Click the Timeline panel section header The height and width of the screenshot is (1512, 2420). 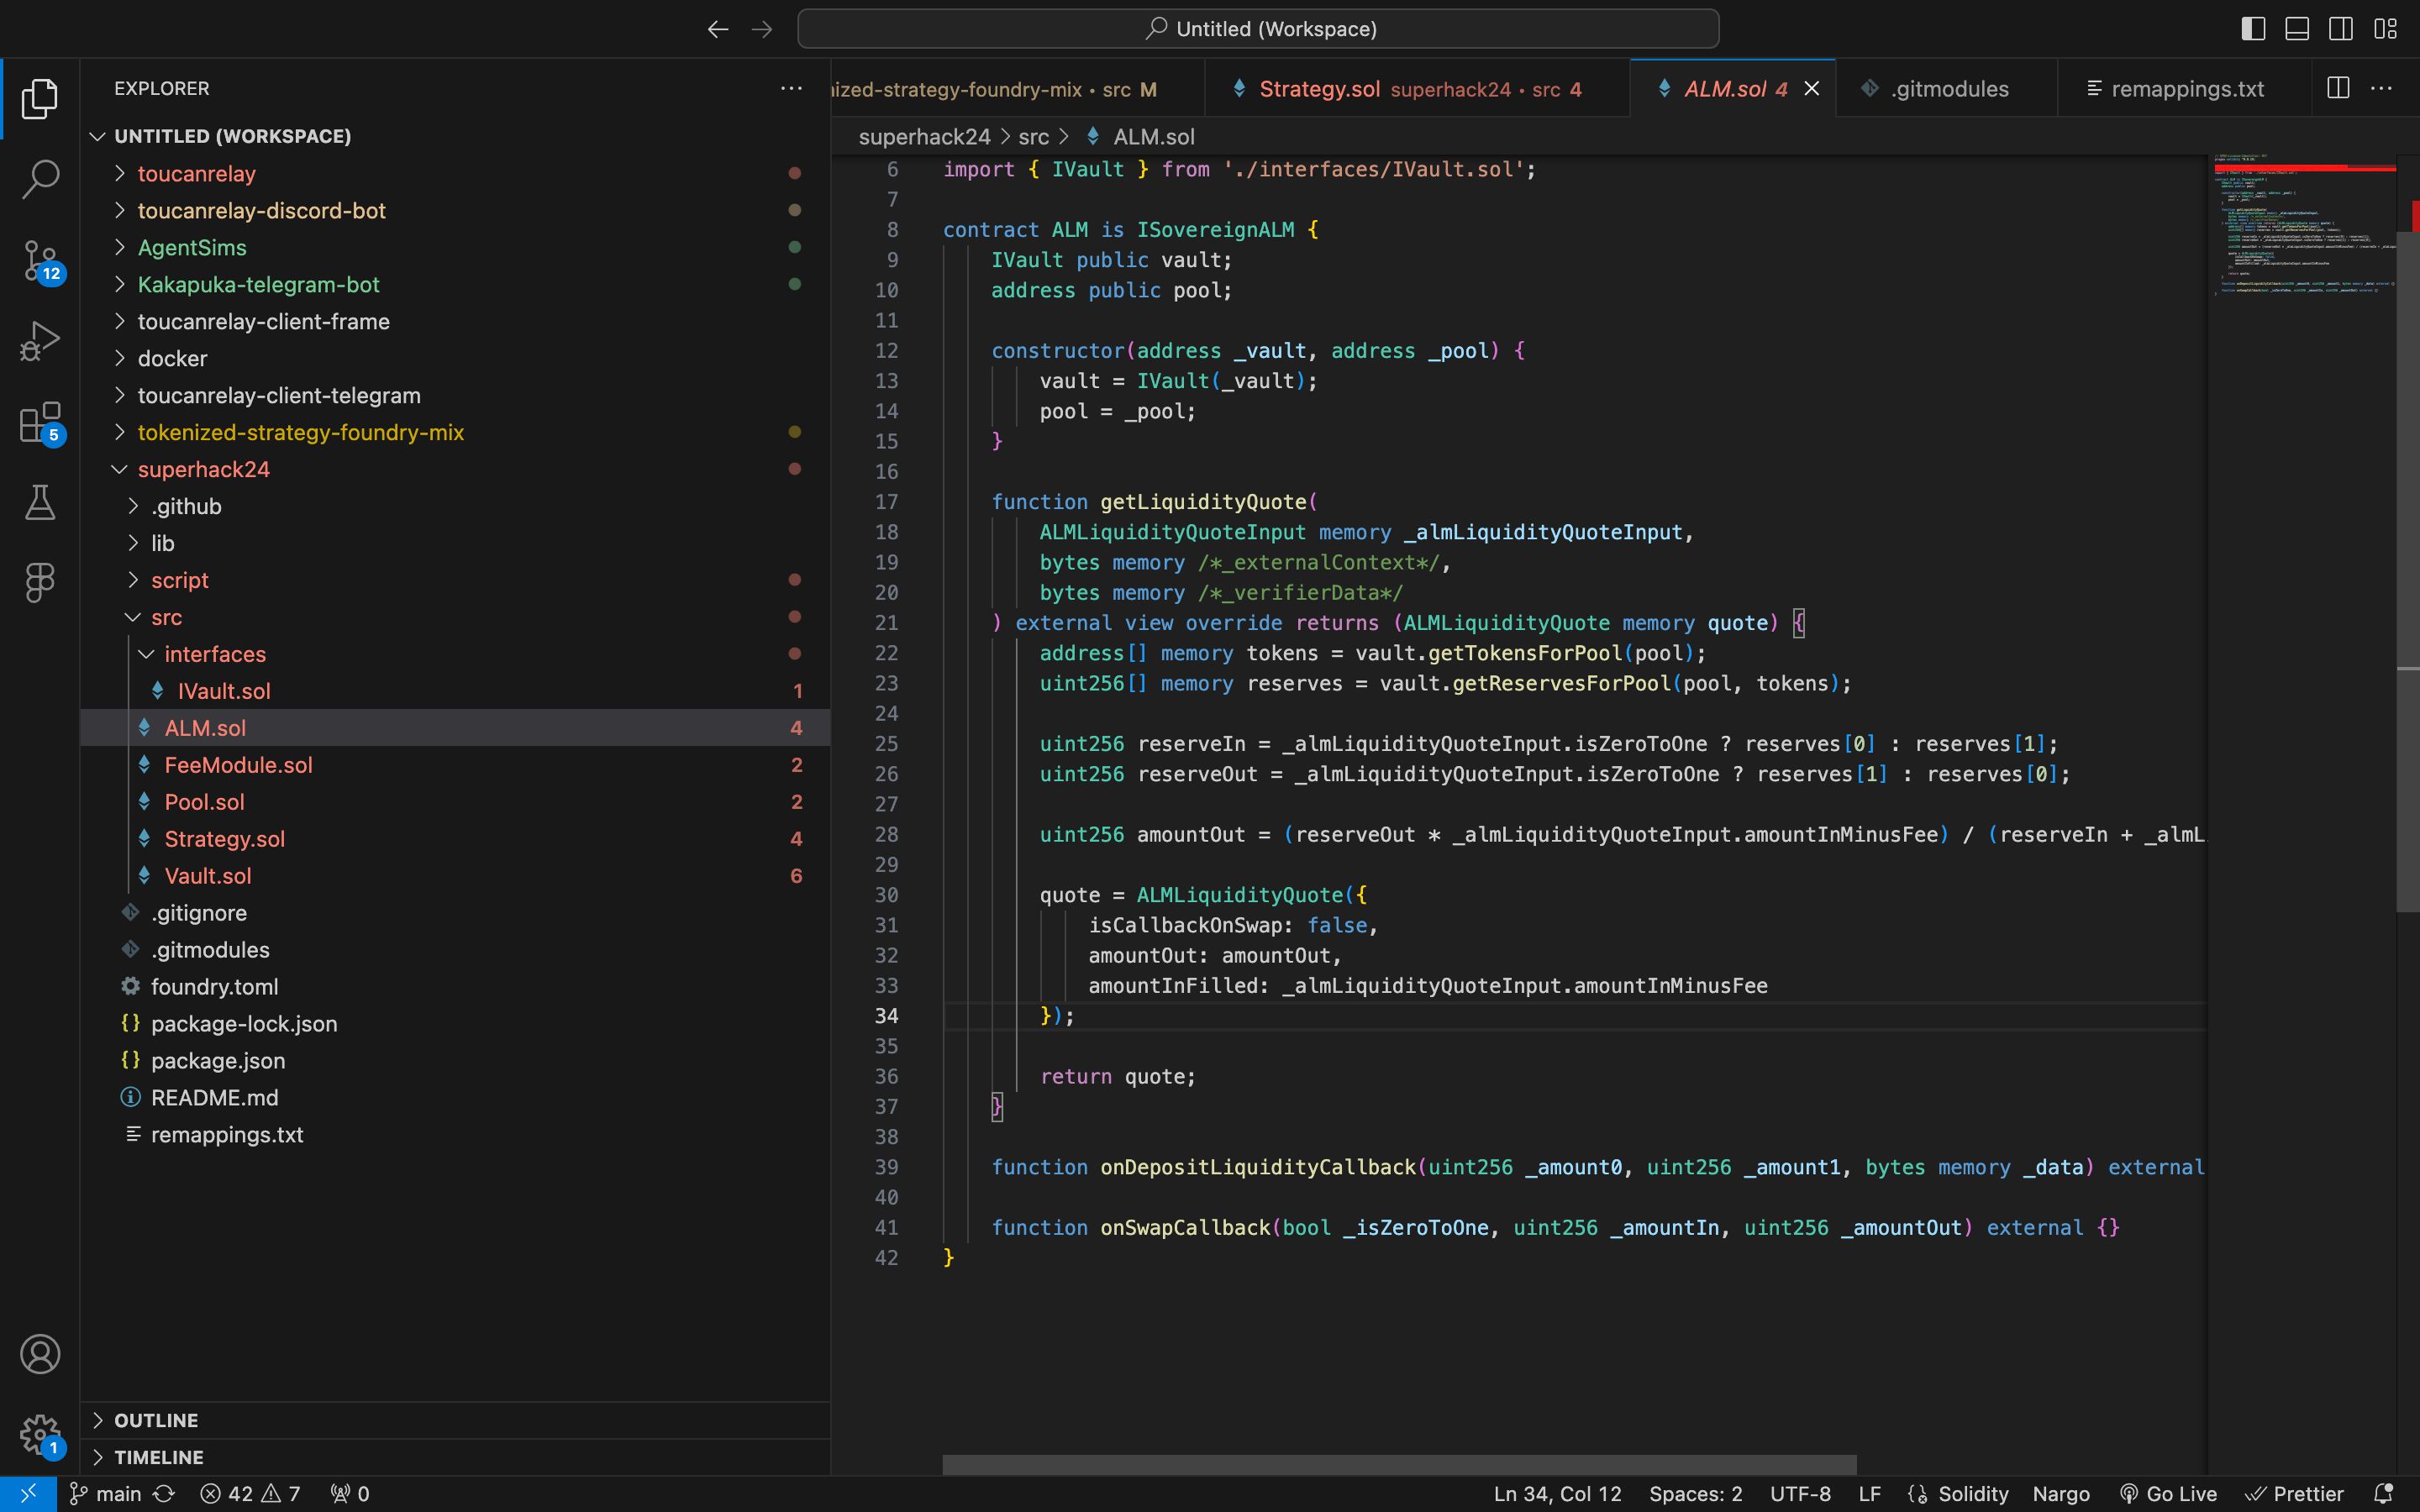pos(159,1457)
